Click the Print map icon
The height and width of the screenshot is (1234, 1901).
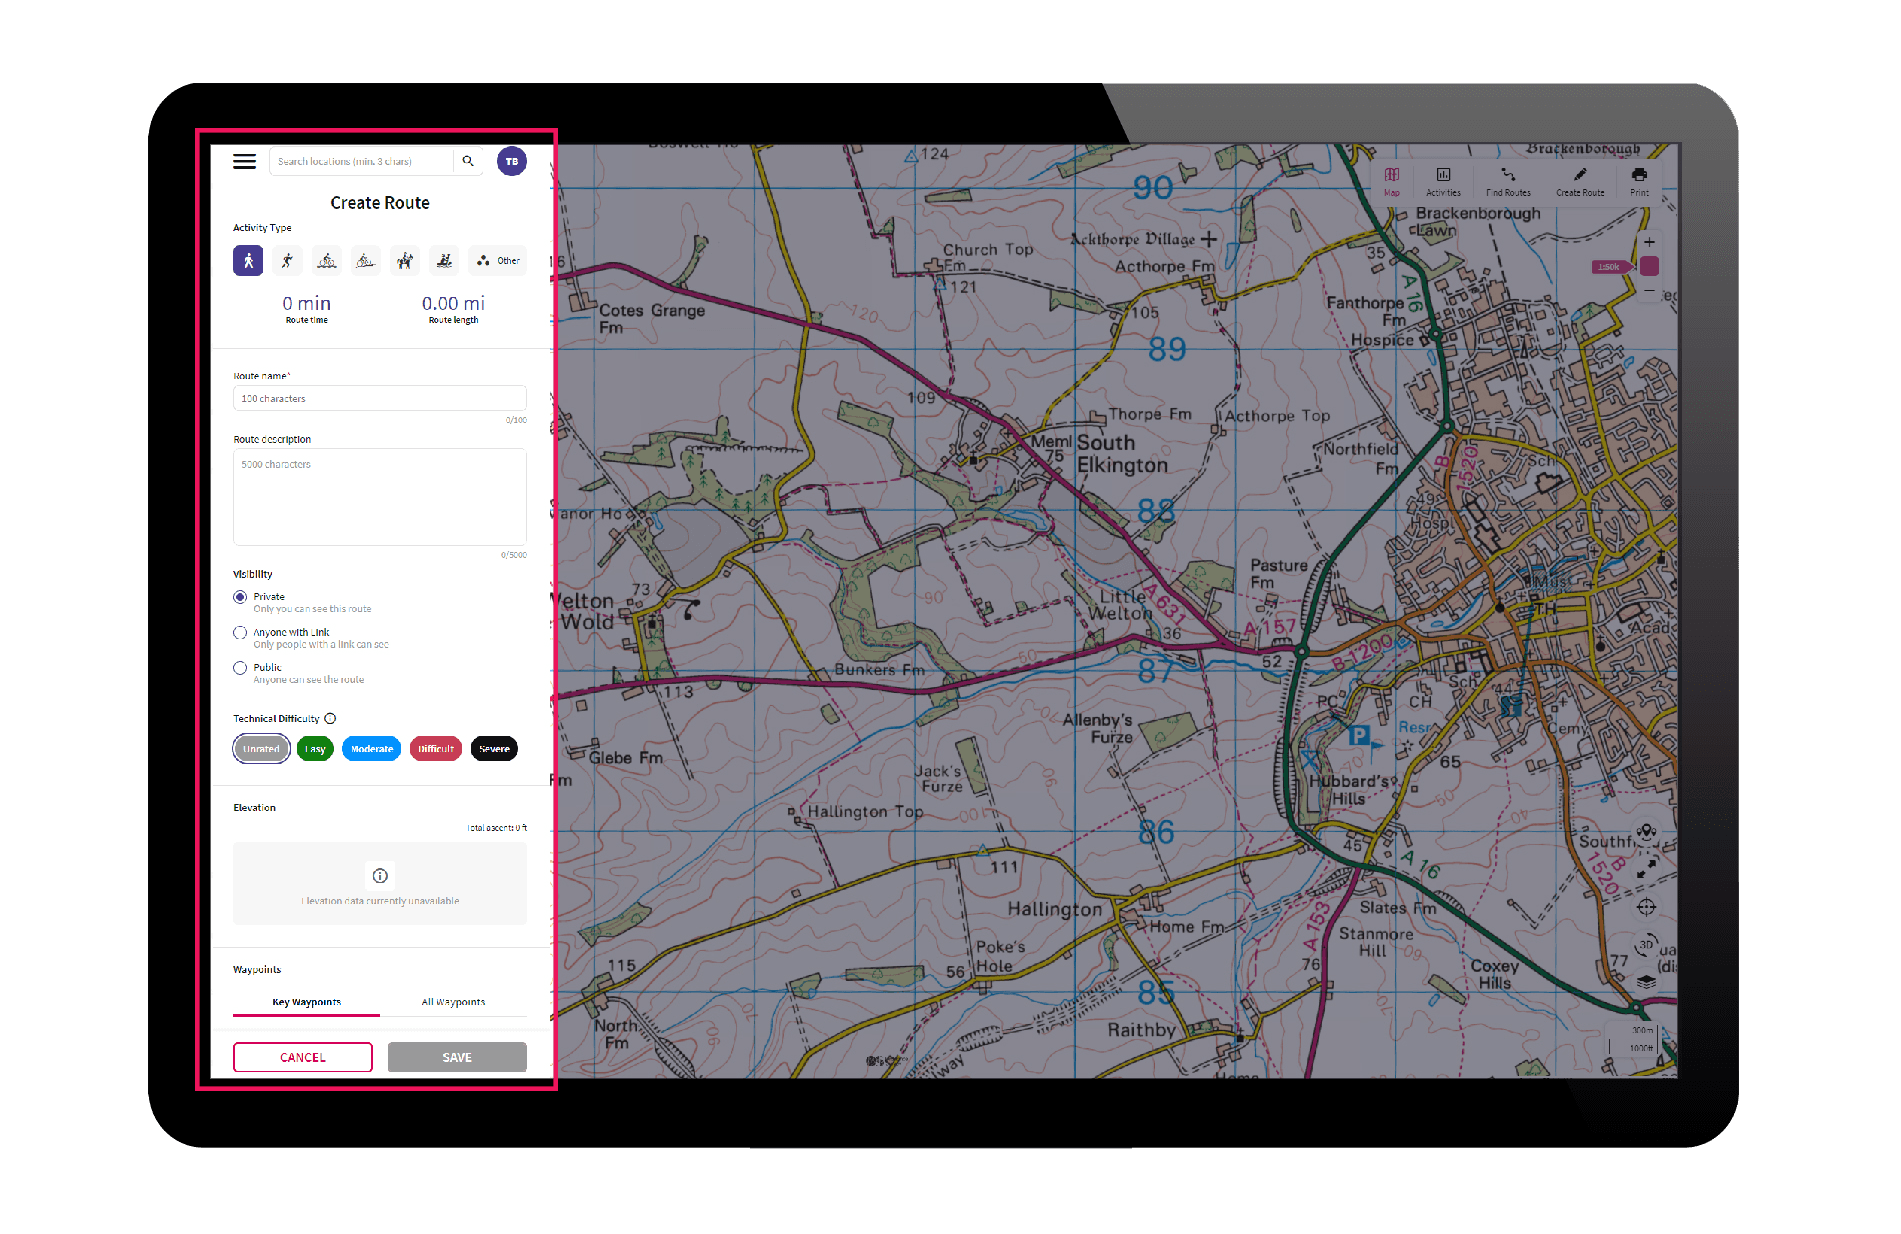click(x=1639, y=182)
